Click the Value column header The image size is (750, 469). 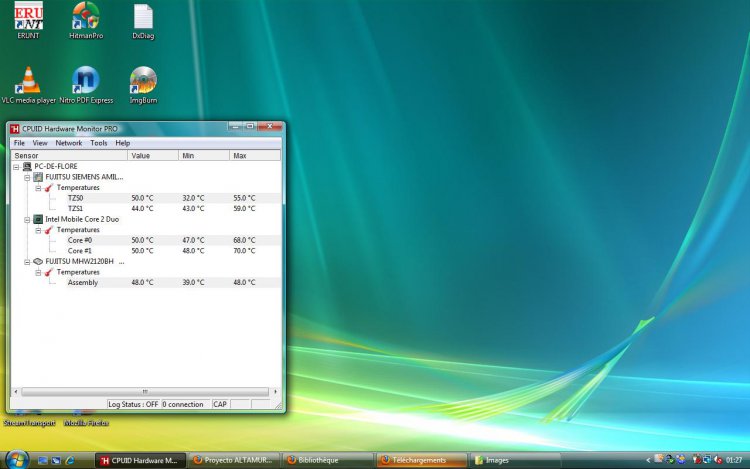(153, 155)
